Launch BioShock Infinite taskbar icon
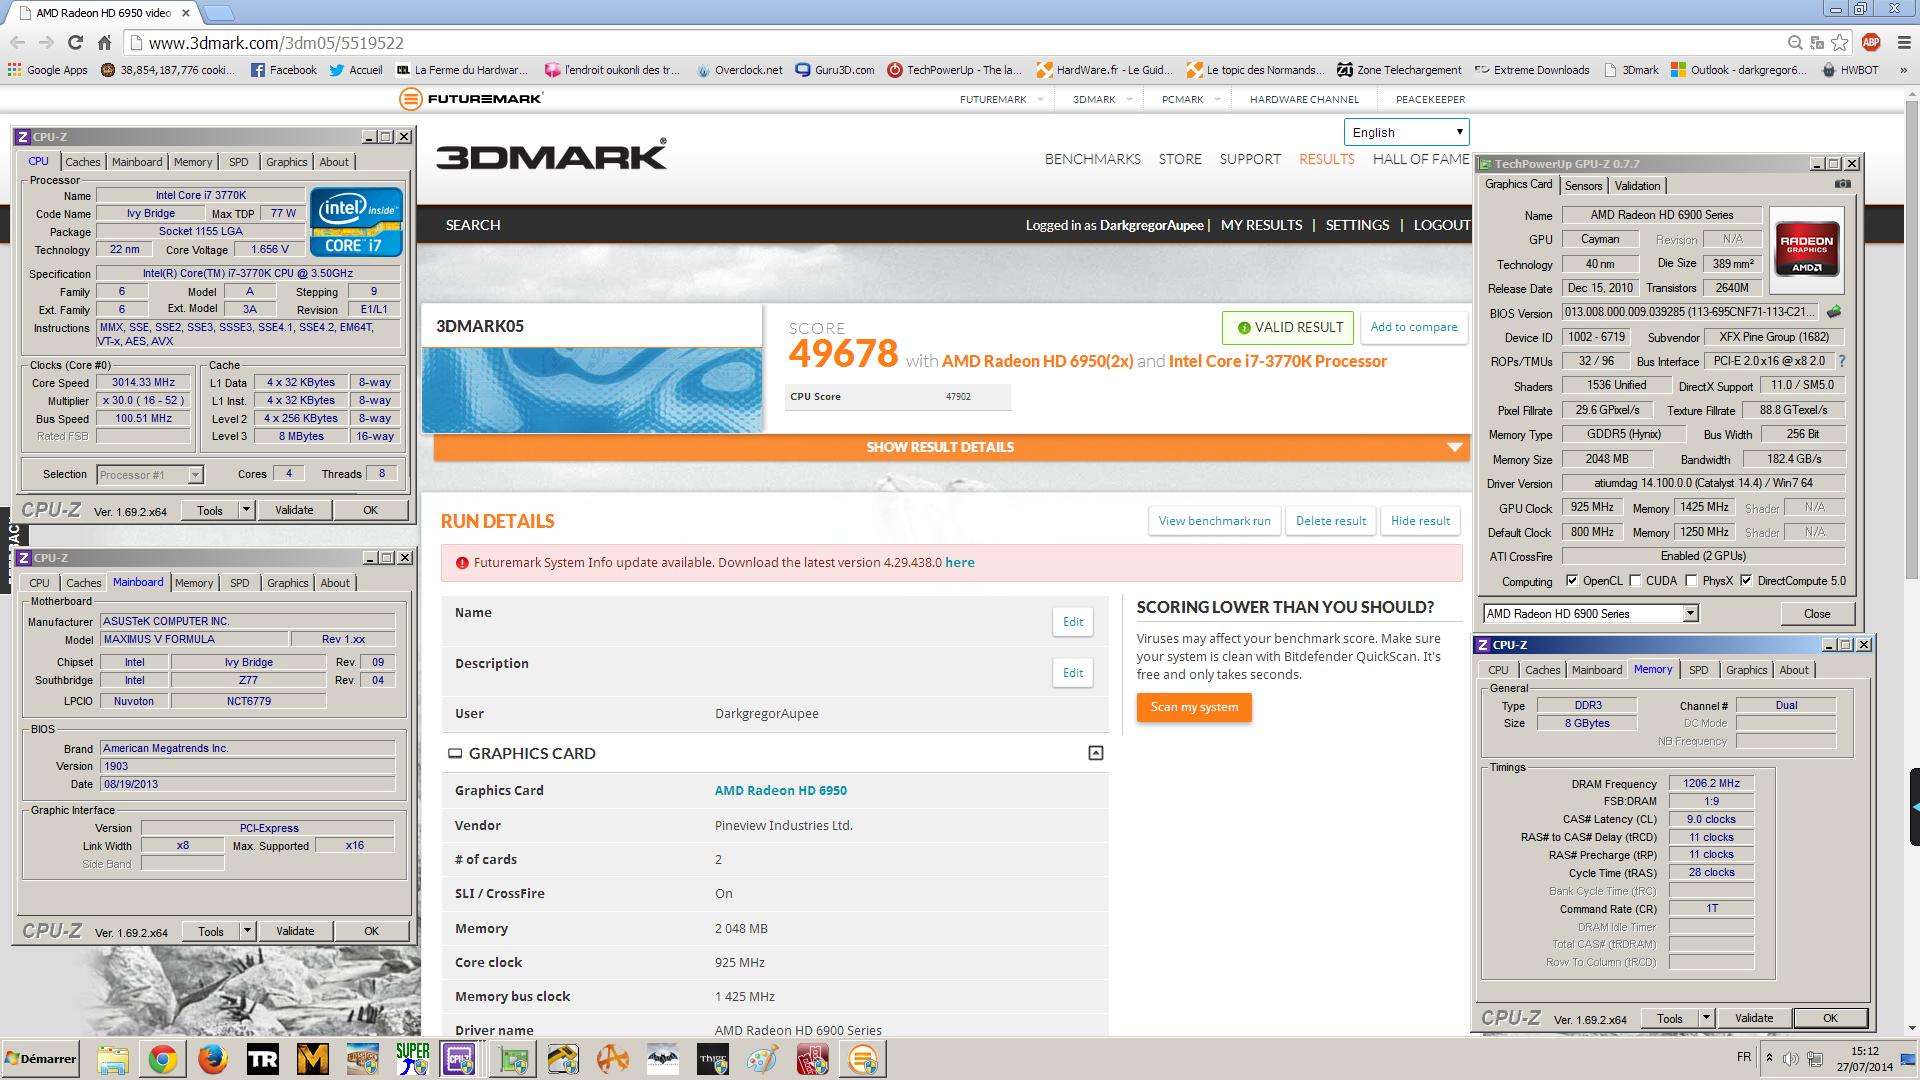 tap(362, 1059)
